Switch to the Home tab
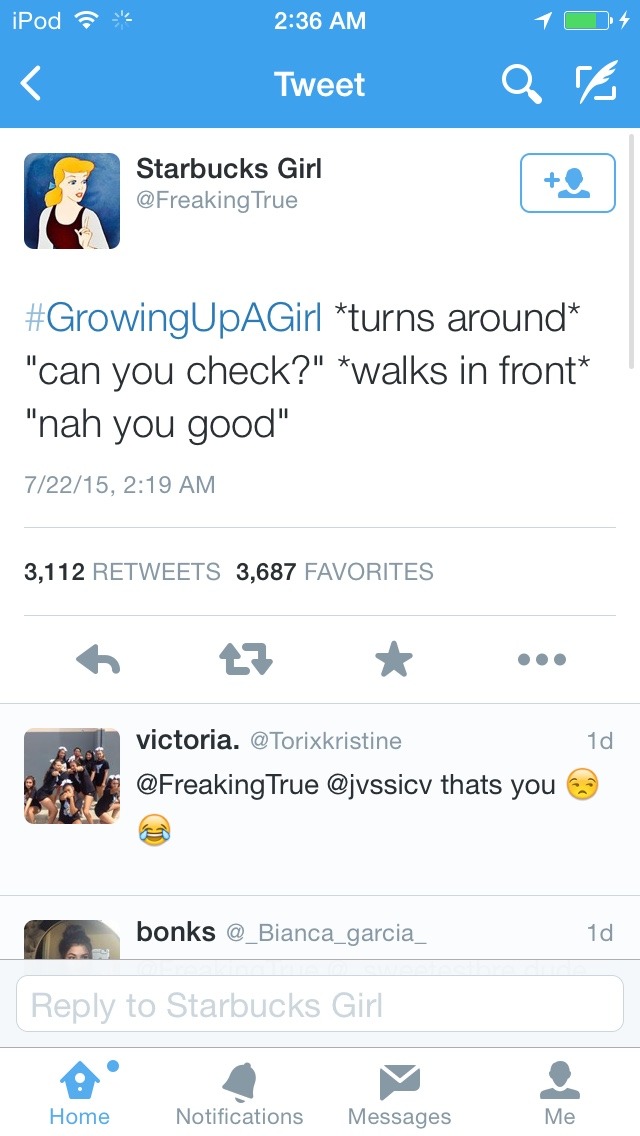The image size is (640, 1136). 80,1093
